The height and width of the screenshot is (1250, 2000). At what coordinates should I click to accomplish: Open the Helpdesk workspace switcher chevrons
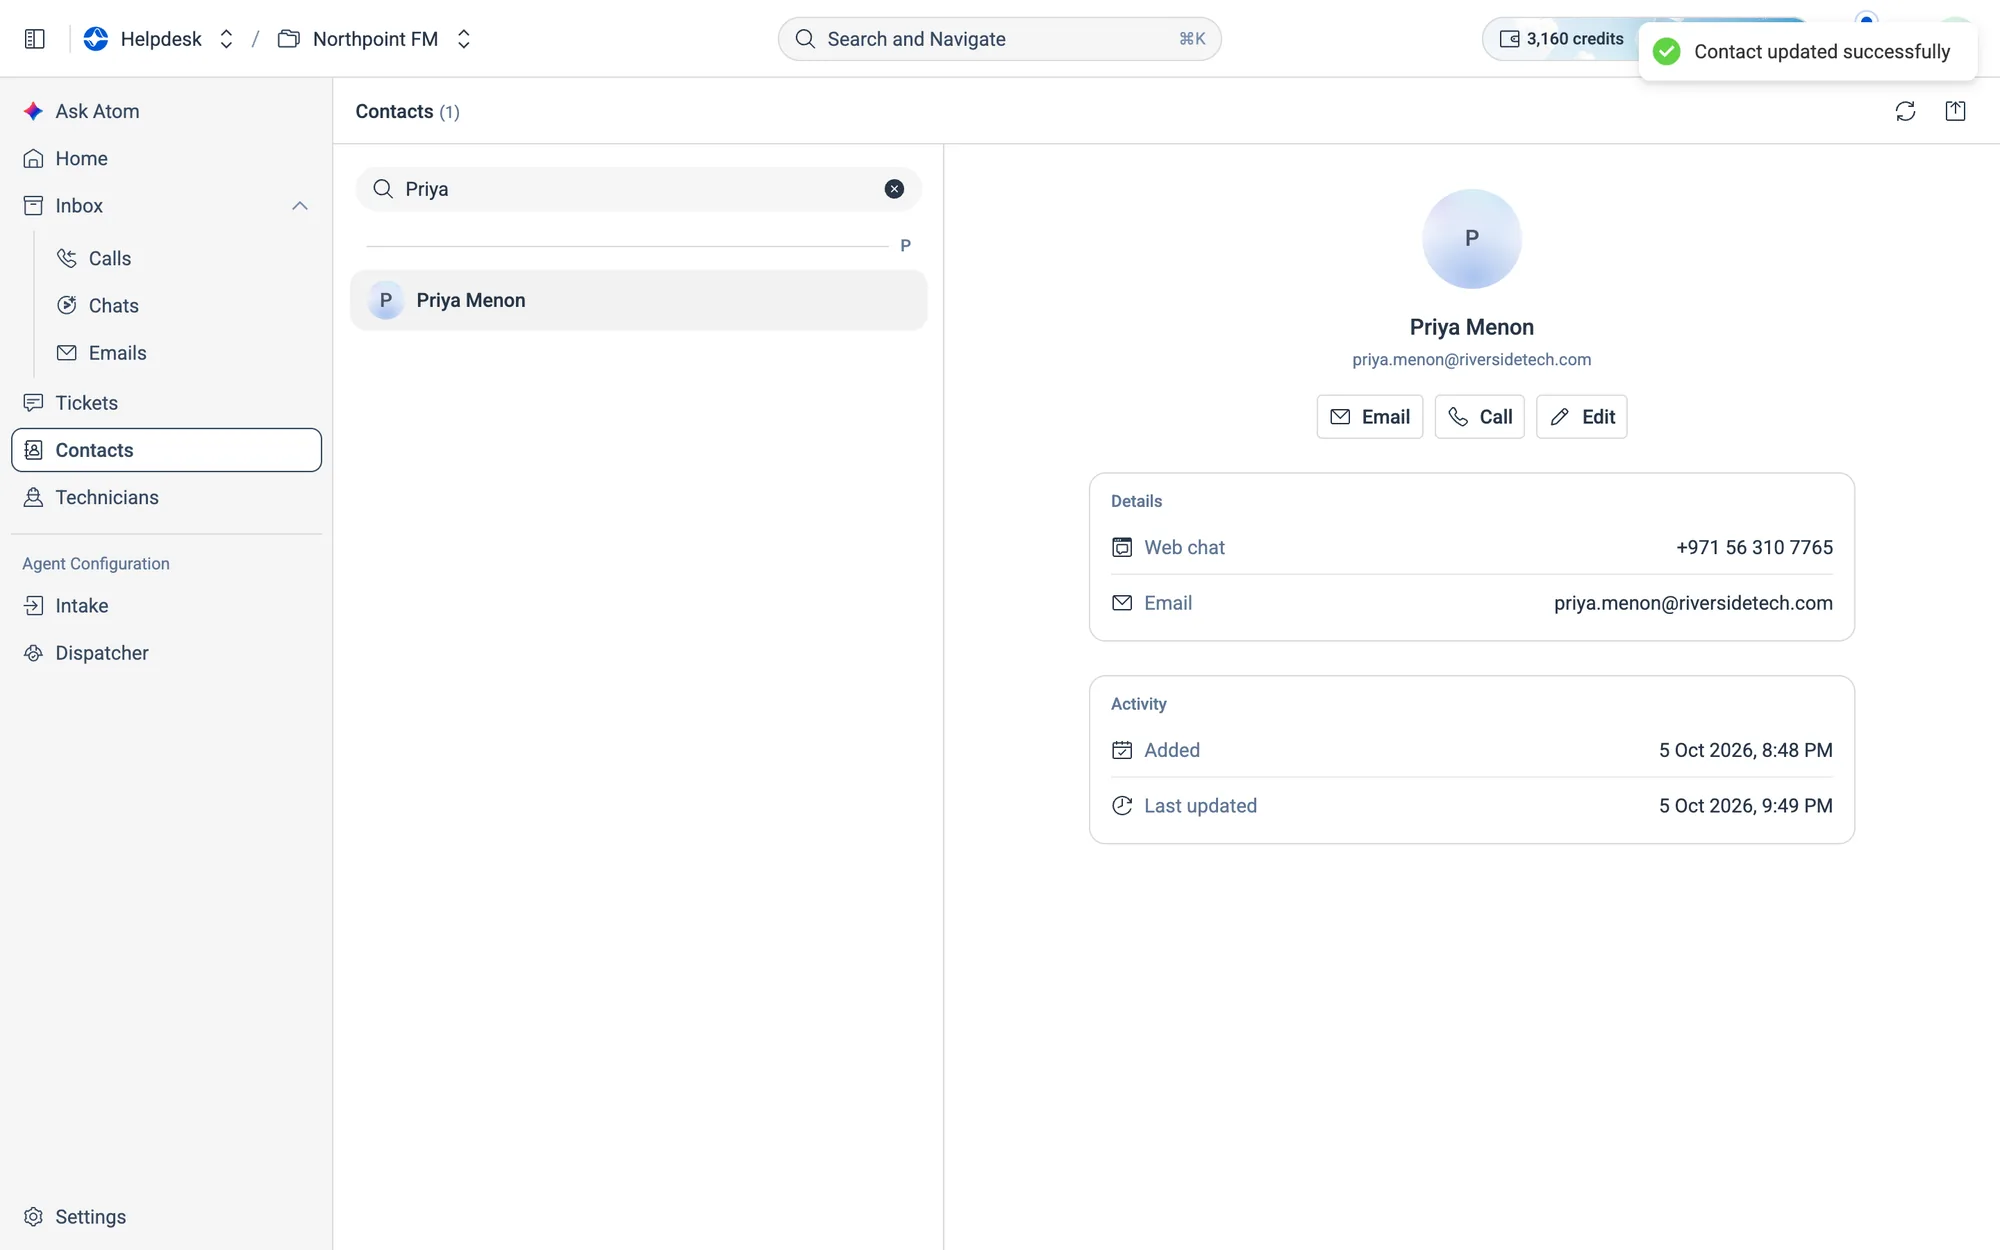pos(226,39)
